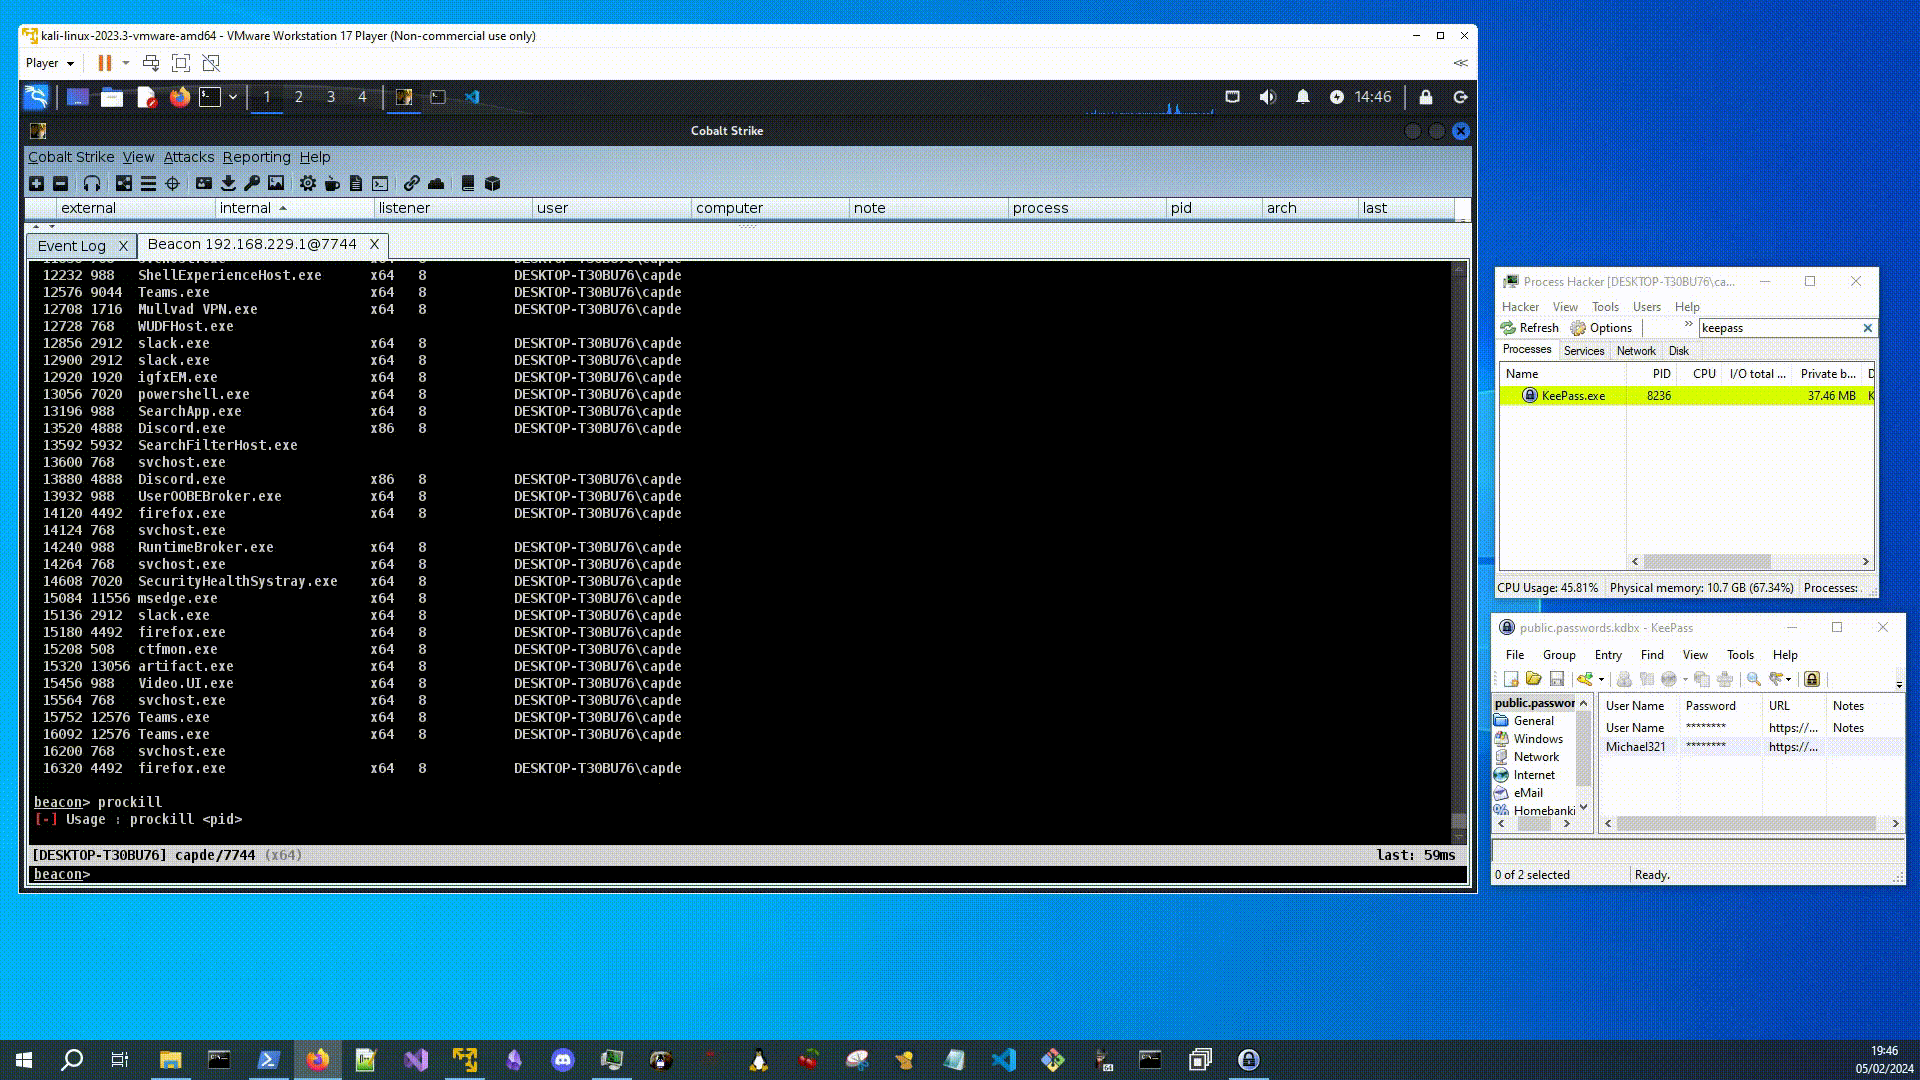Select the Services tab in Process Hacker

[x=1583, y=351]
